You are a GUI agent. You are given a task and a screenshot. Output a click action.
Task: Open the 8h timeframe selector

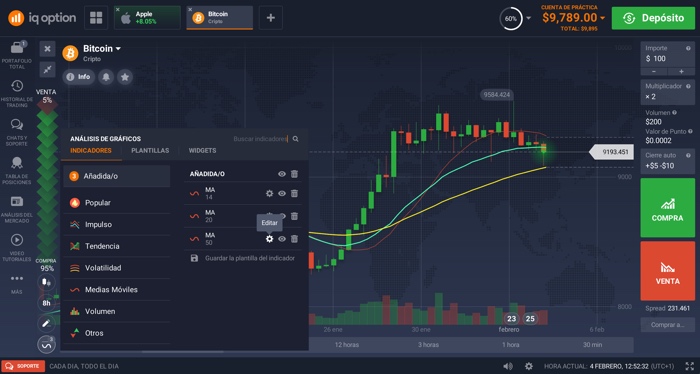pos(46,303)
